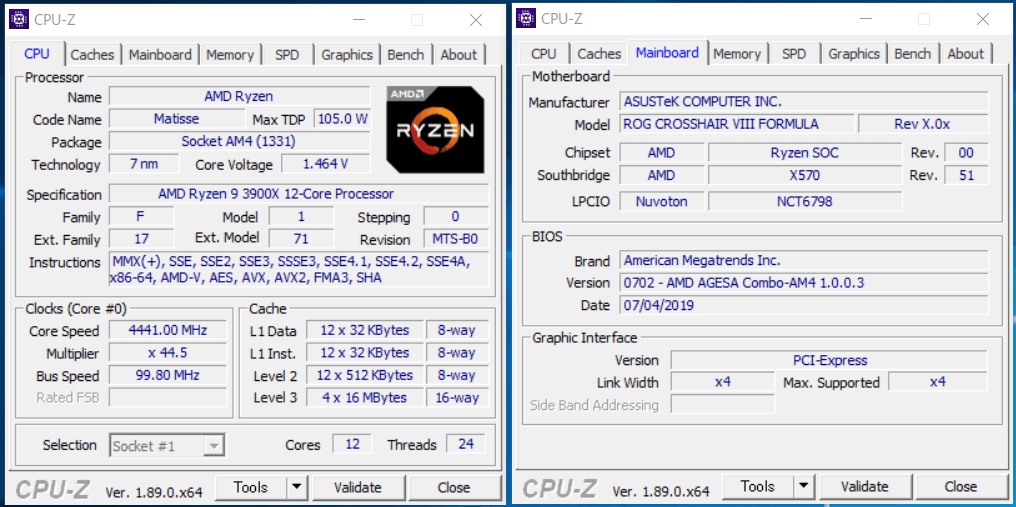Image resolution: width=1016 pixels, height=507 pixels.
Task: Click Graphic Interface Version PCI-Express field
Action: [x=829, y=360]
